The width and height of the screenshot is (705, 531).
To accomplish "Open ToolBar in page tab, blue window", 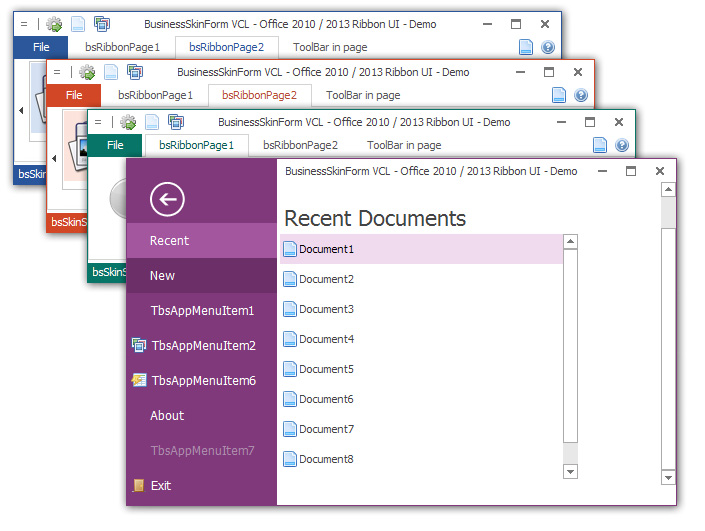I will 330,47.
